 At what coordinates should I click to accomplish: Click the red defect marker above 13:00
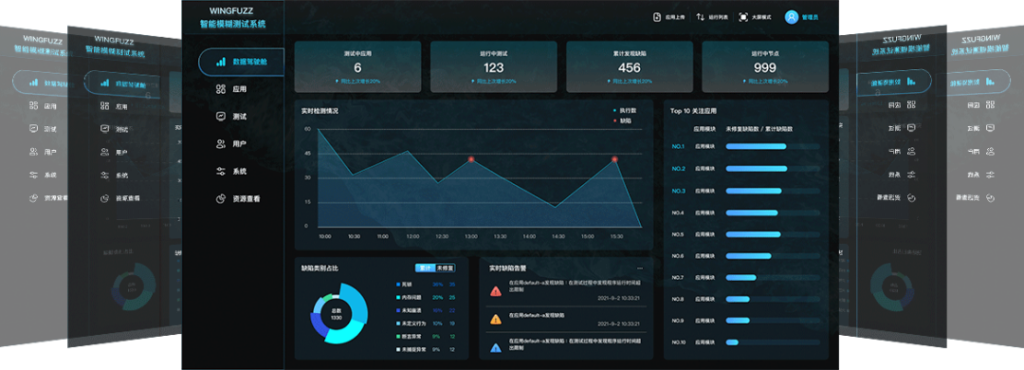click(x=471, y=159)
